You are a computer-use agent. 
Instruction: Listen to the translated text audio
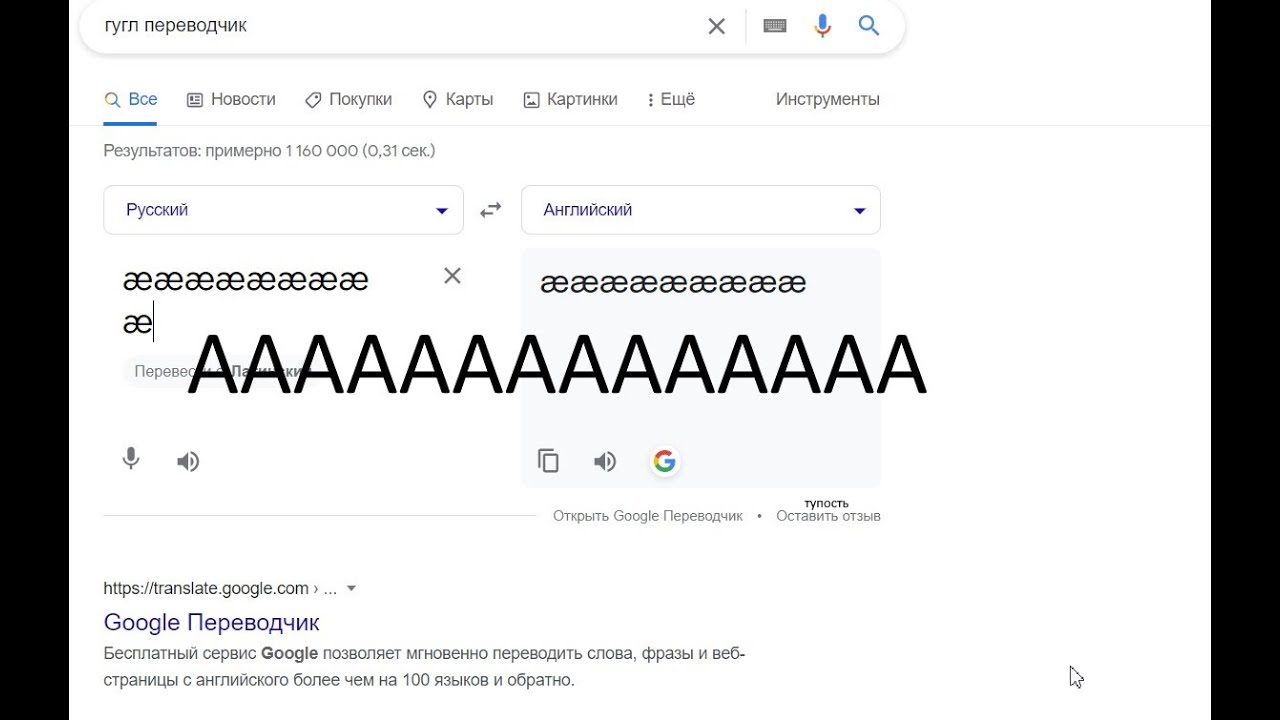click(605, 461)
